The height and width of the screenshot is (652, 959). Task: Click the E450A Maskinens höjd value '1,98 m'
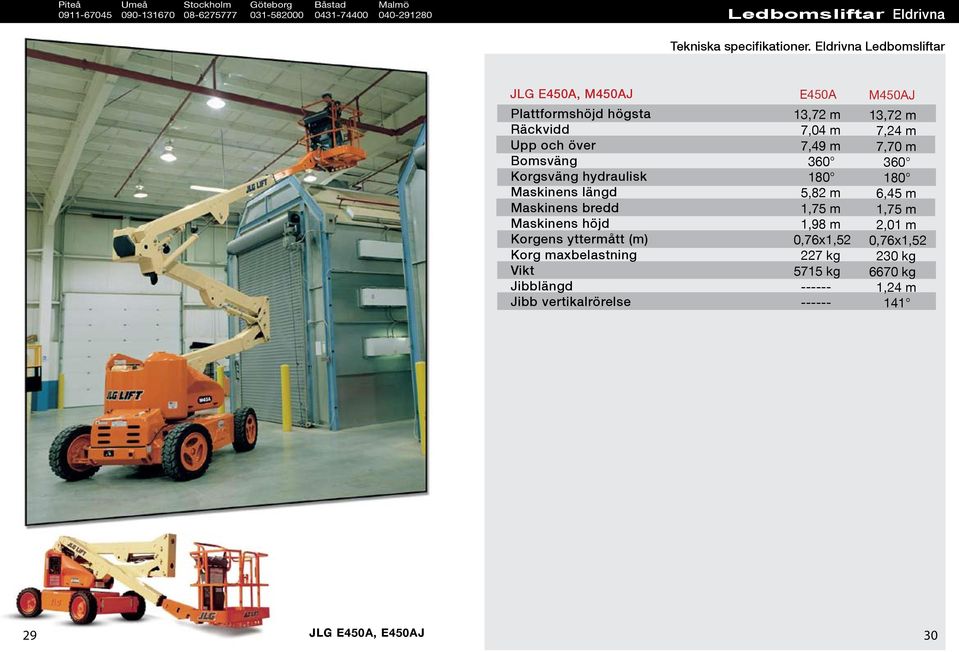click(x=820, y=224)
